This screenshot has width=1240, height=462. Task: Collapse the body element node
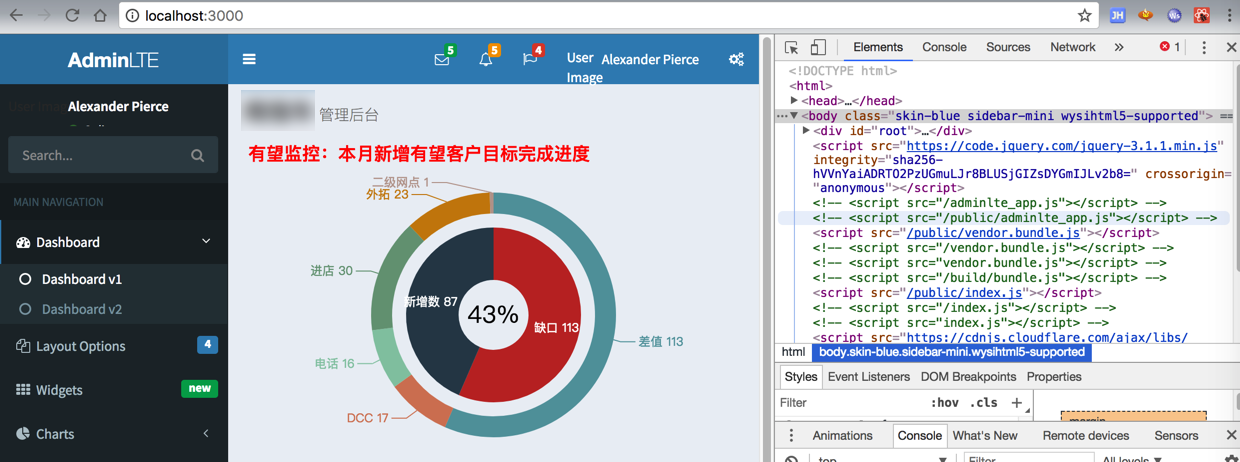click(794, 116)
